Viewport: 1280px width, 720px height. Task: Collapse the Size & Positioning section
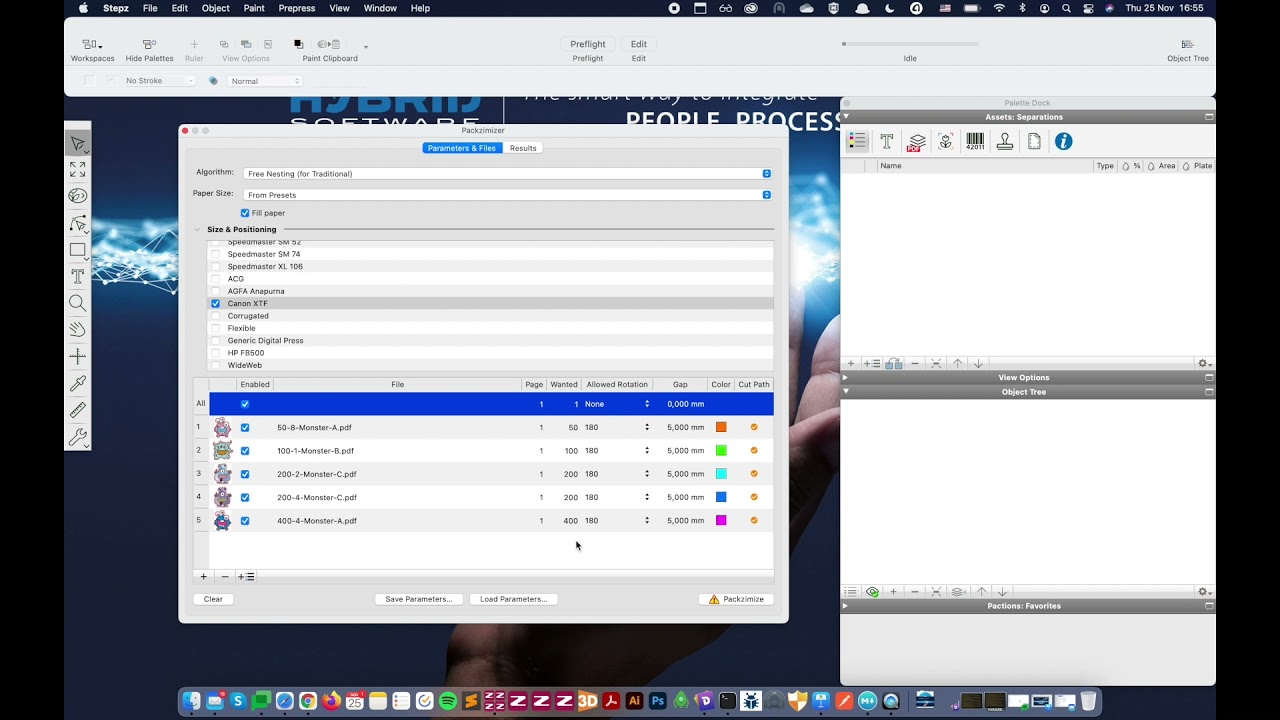(x=197, y=230)
